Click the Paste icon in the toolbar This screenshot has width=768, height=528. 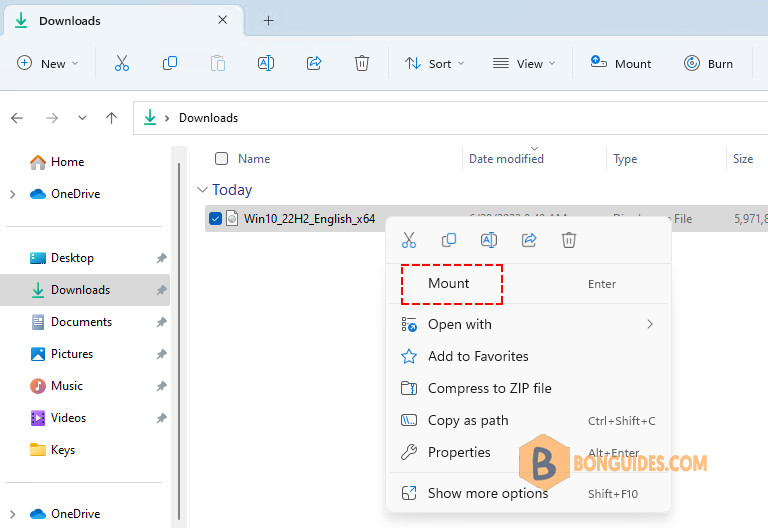pyautogui.click(x=217, y=63)
